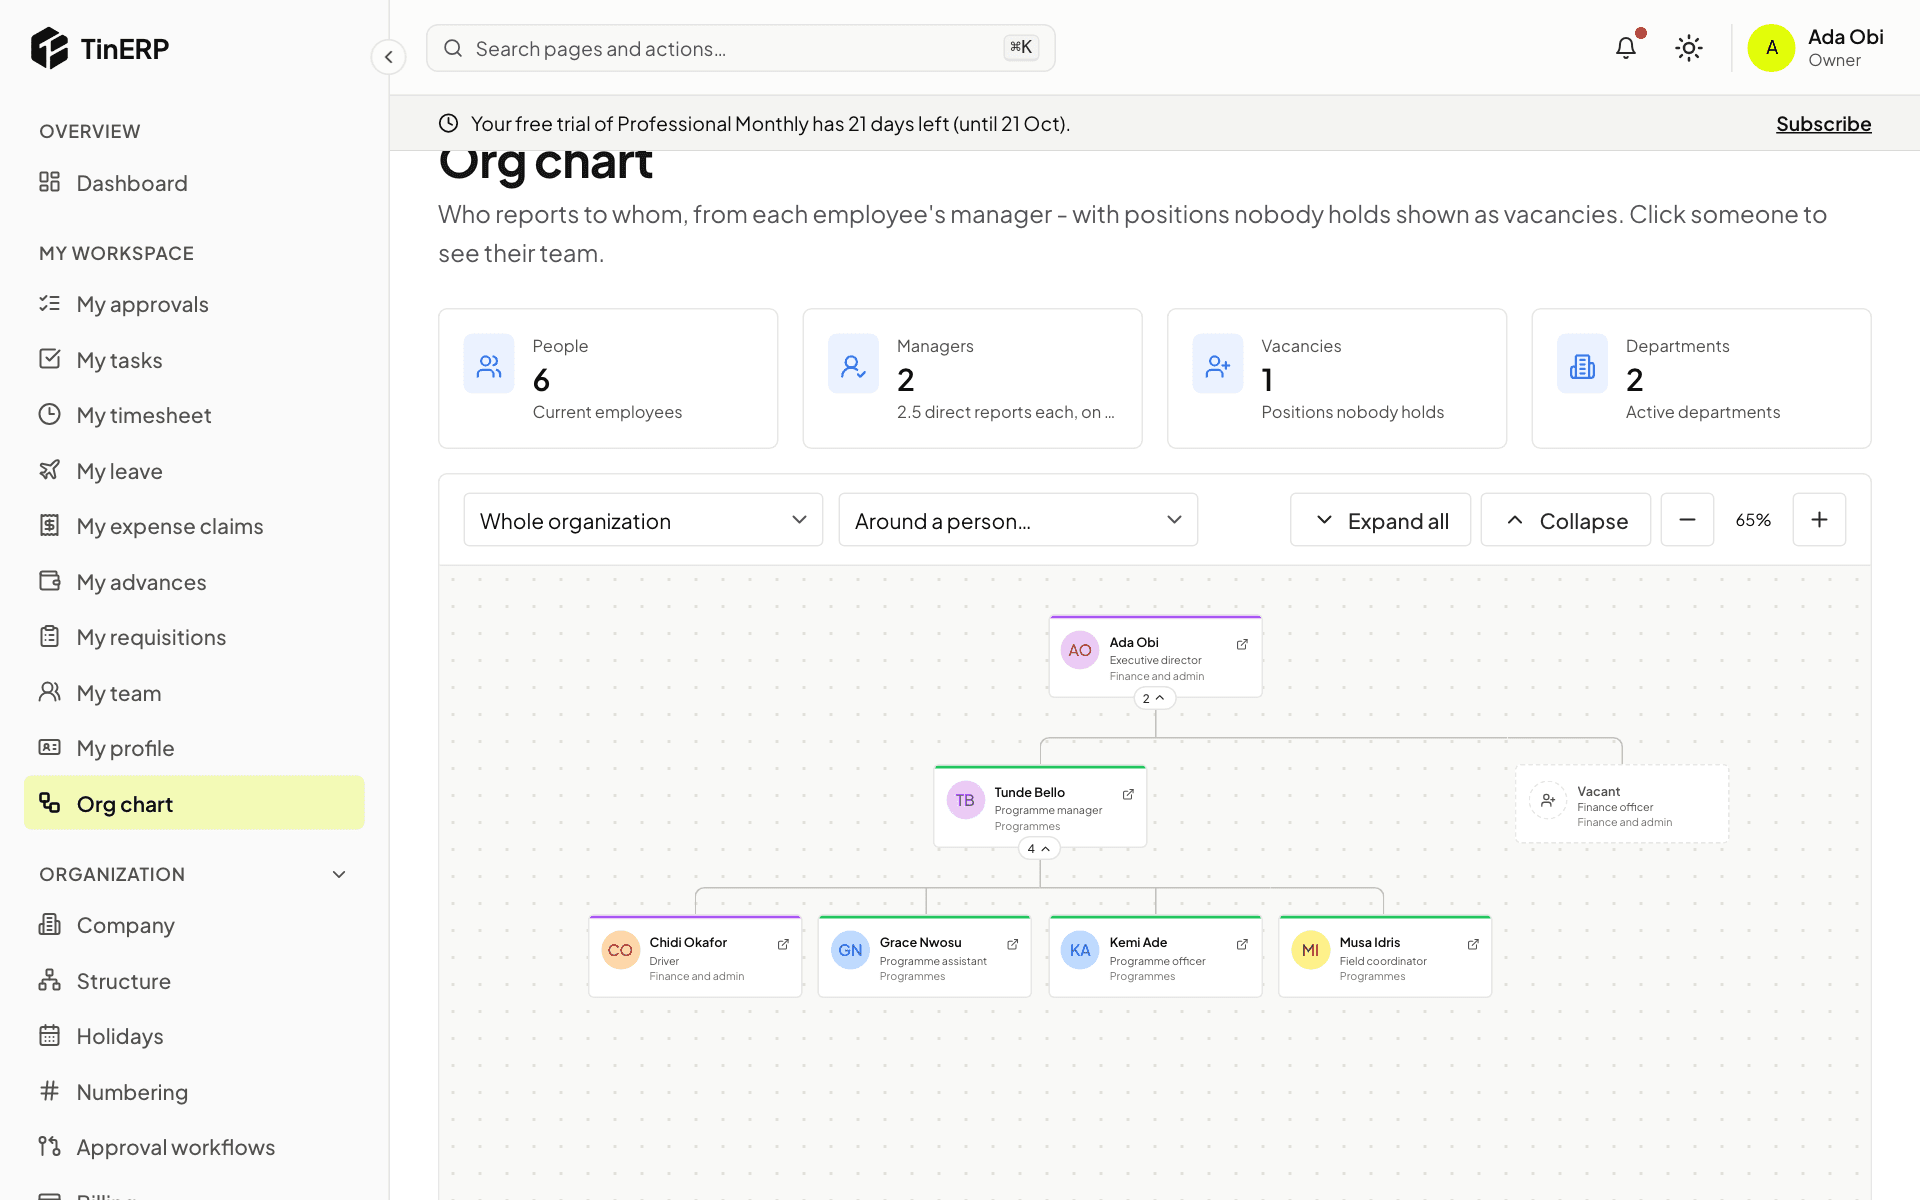Open the Whole organization dropdown

tap(643, 520)
